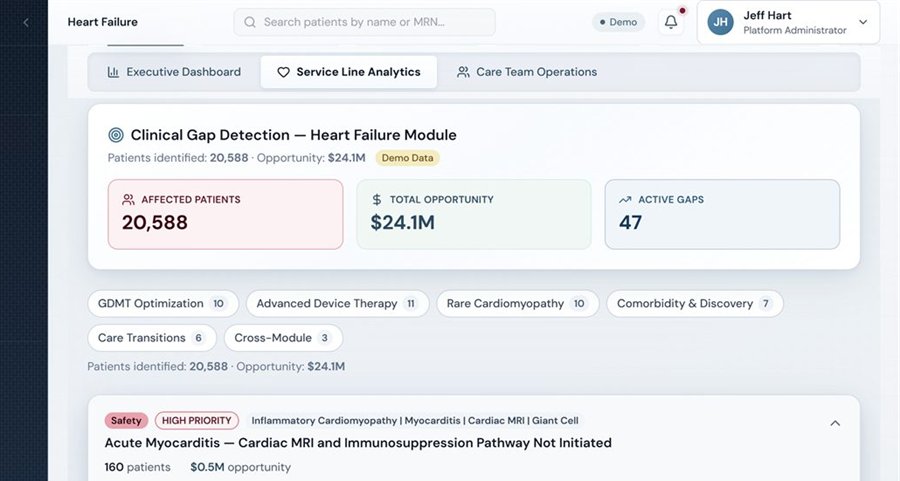Open the Total Opportunity $24.1M card

tap(474, 215)
